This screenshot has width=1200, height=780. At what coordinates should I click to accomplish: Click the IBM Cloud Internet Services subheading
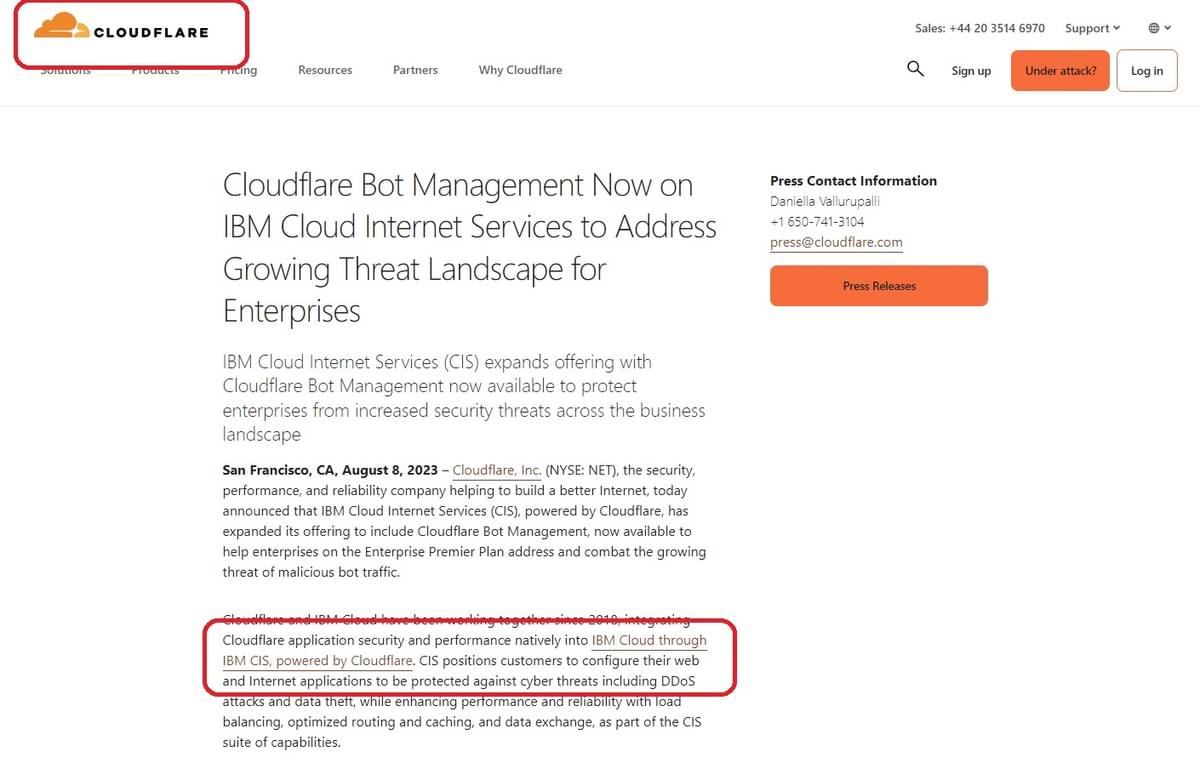coord(464,398)
